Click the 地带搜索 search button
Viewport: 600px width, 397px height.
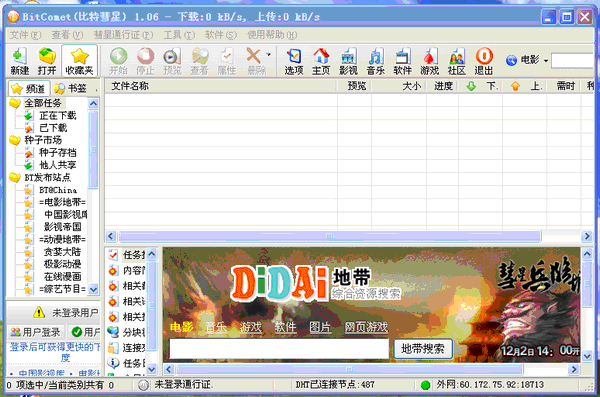point(423,349)
